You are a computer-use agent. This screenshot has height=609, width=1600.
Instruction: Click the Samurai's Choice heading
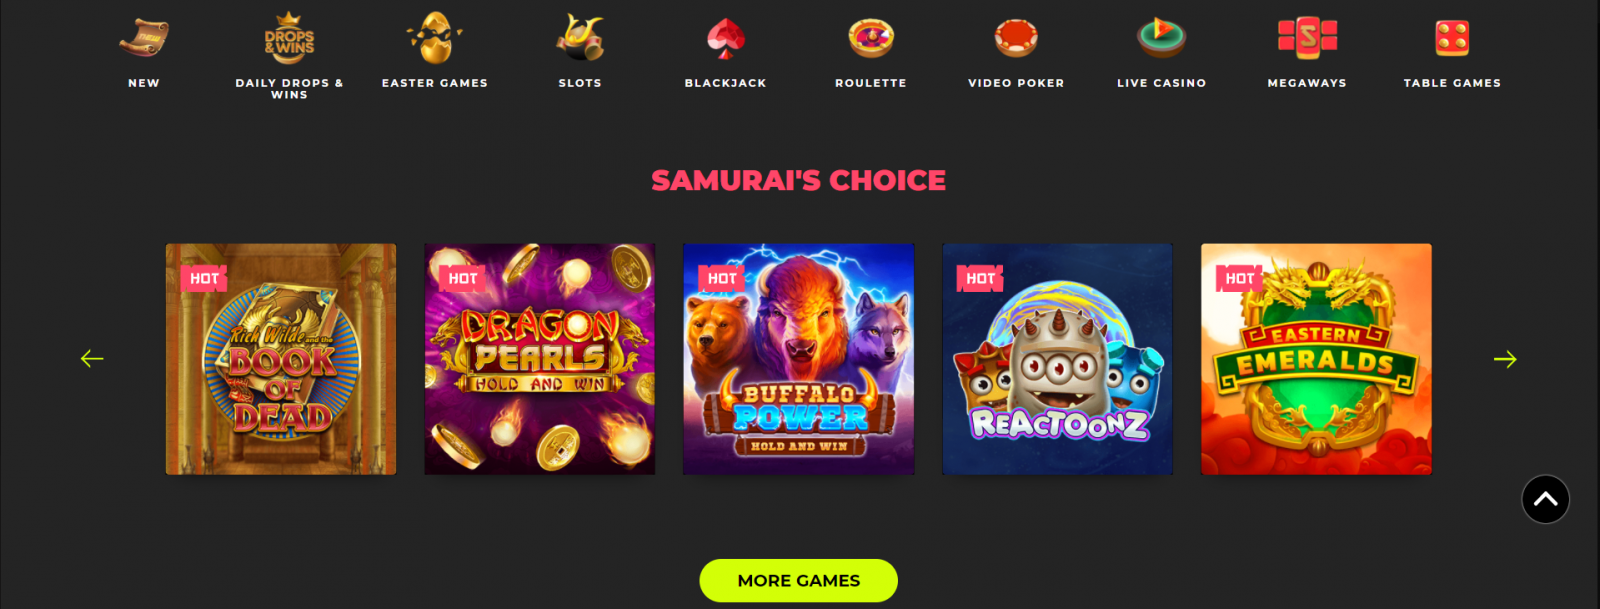[x=798, y=180]
